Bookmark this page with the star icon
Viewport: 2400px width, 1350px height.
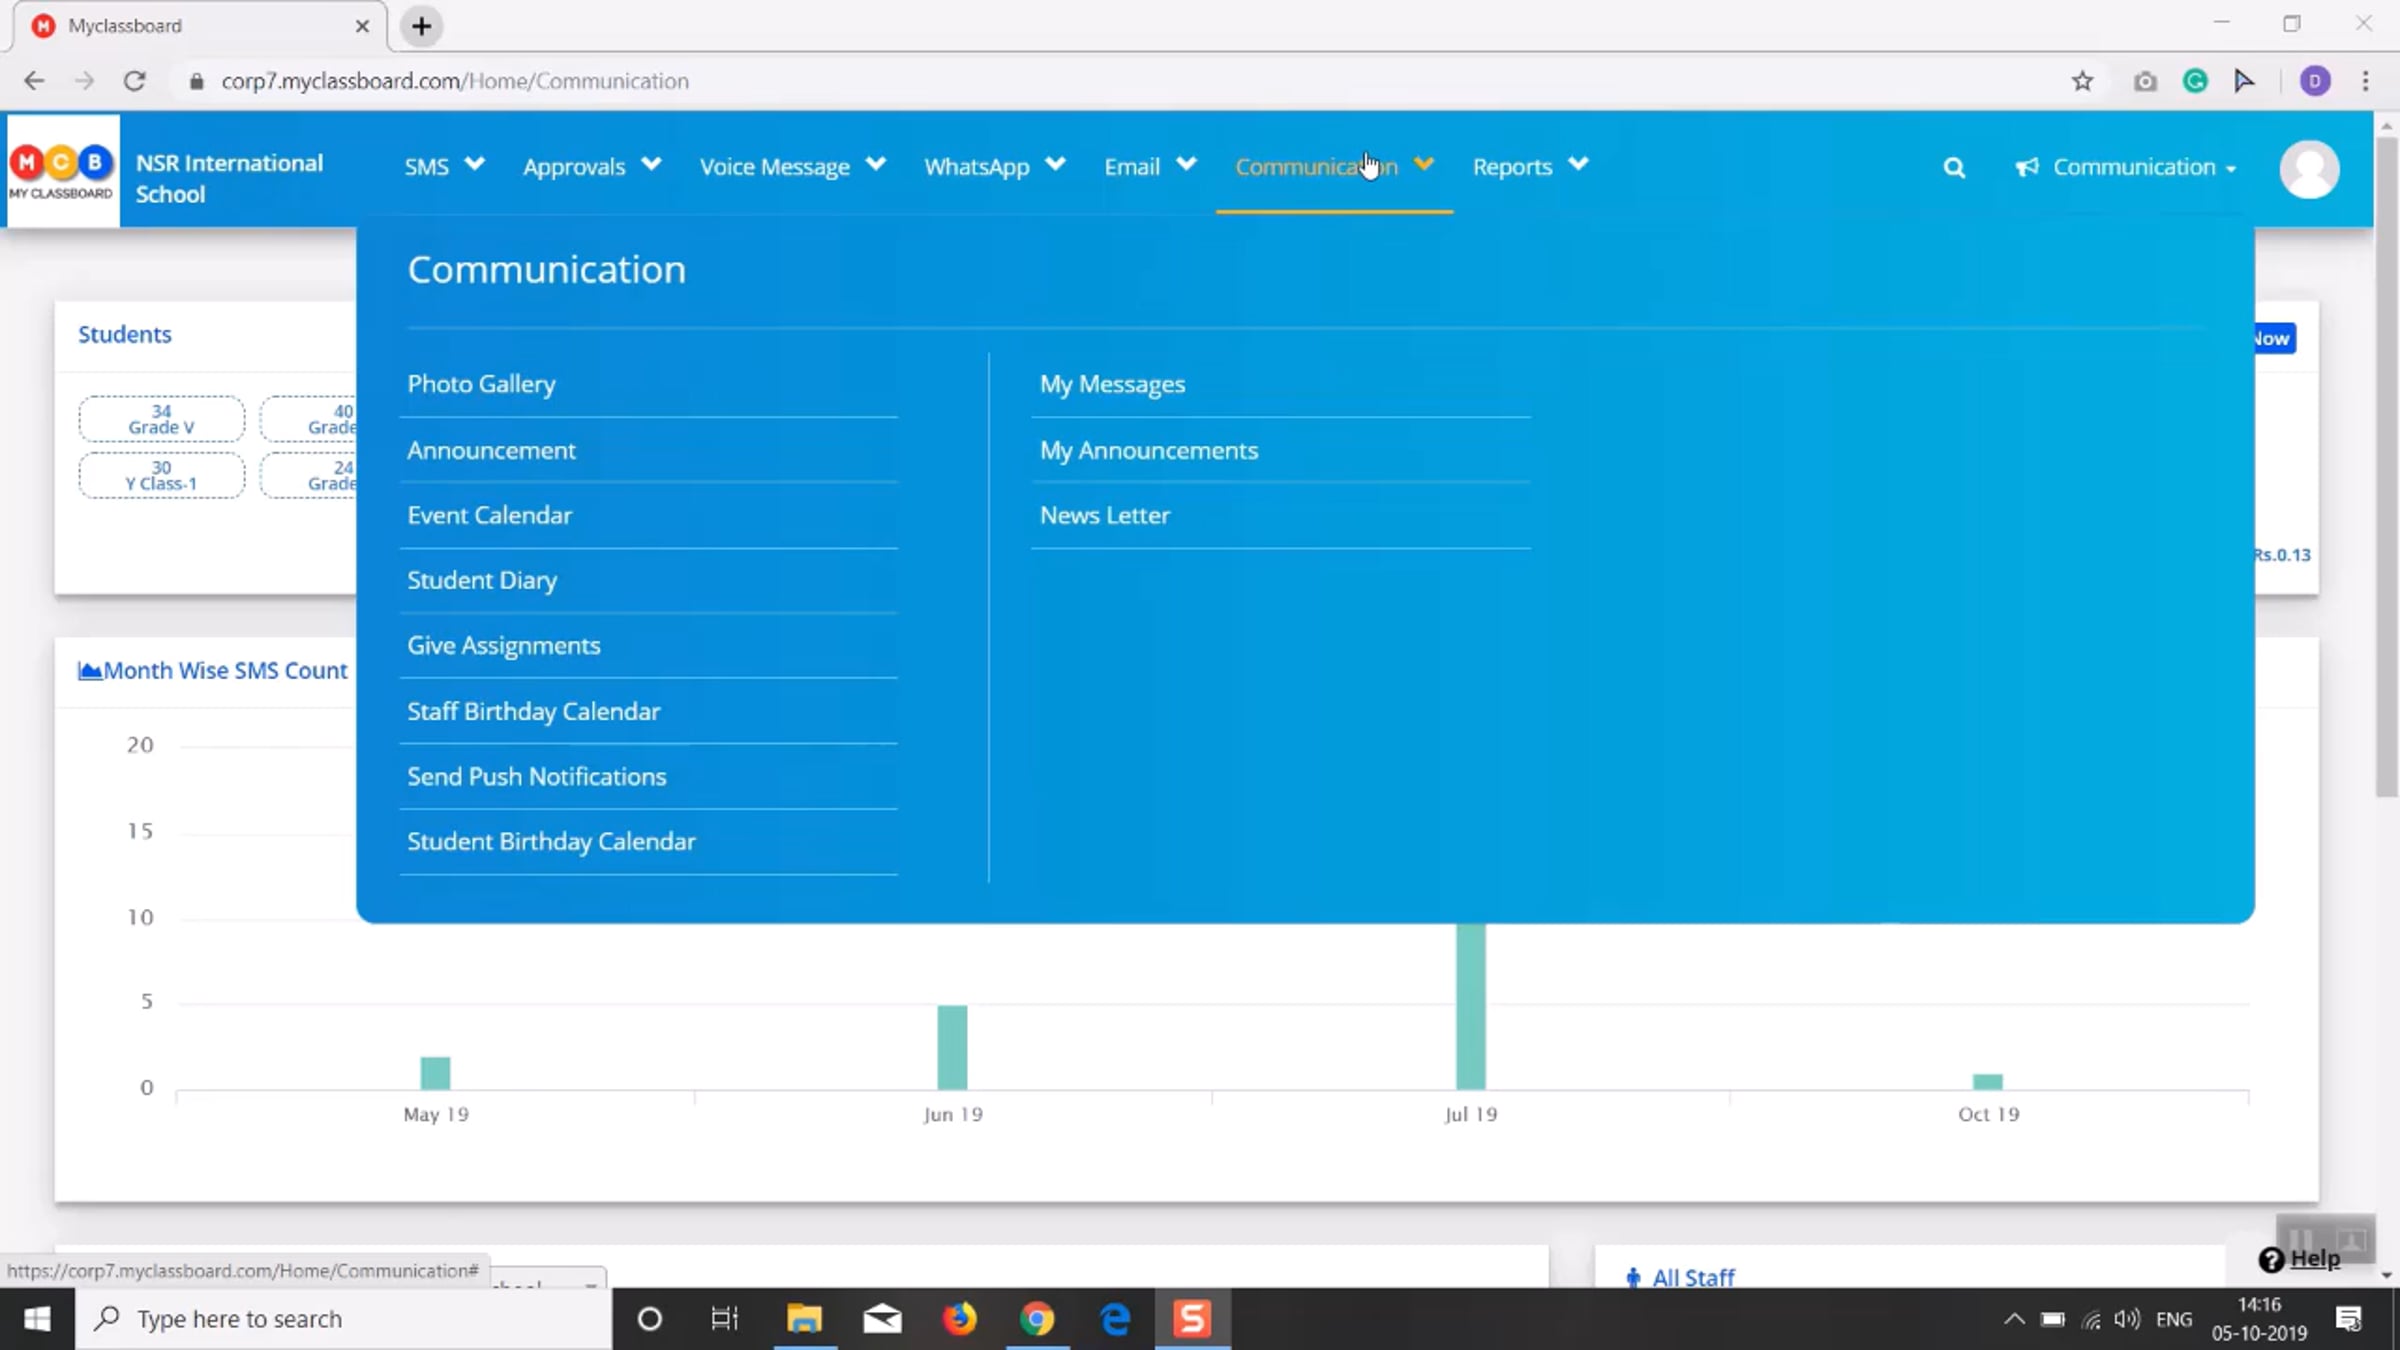(x=2082, y=81)
